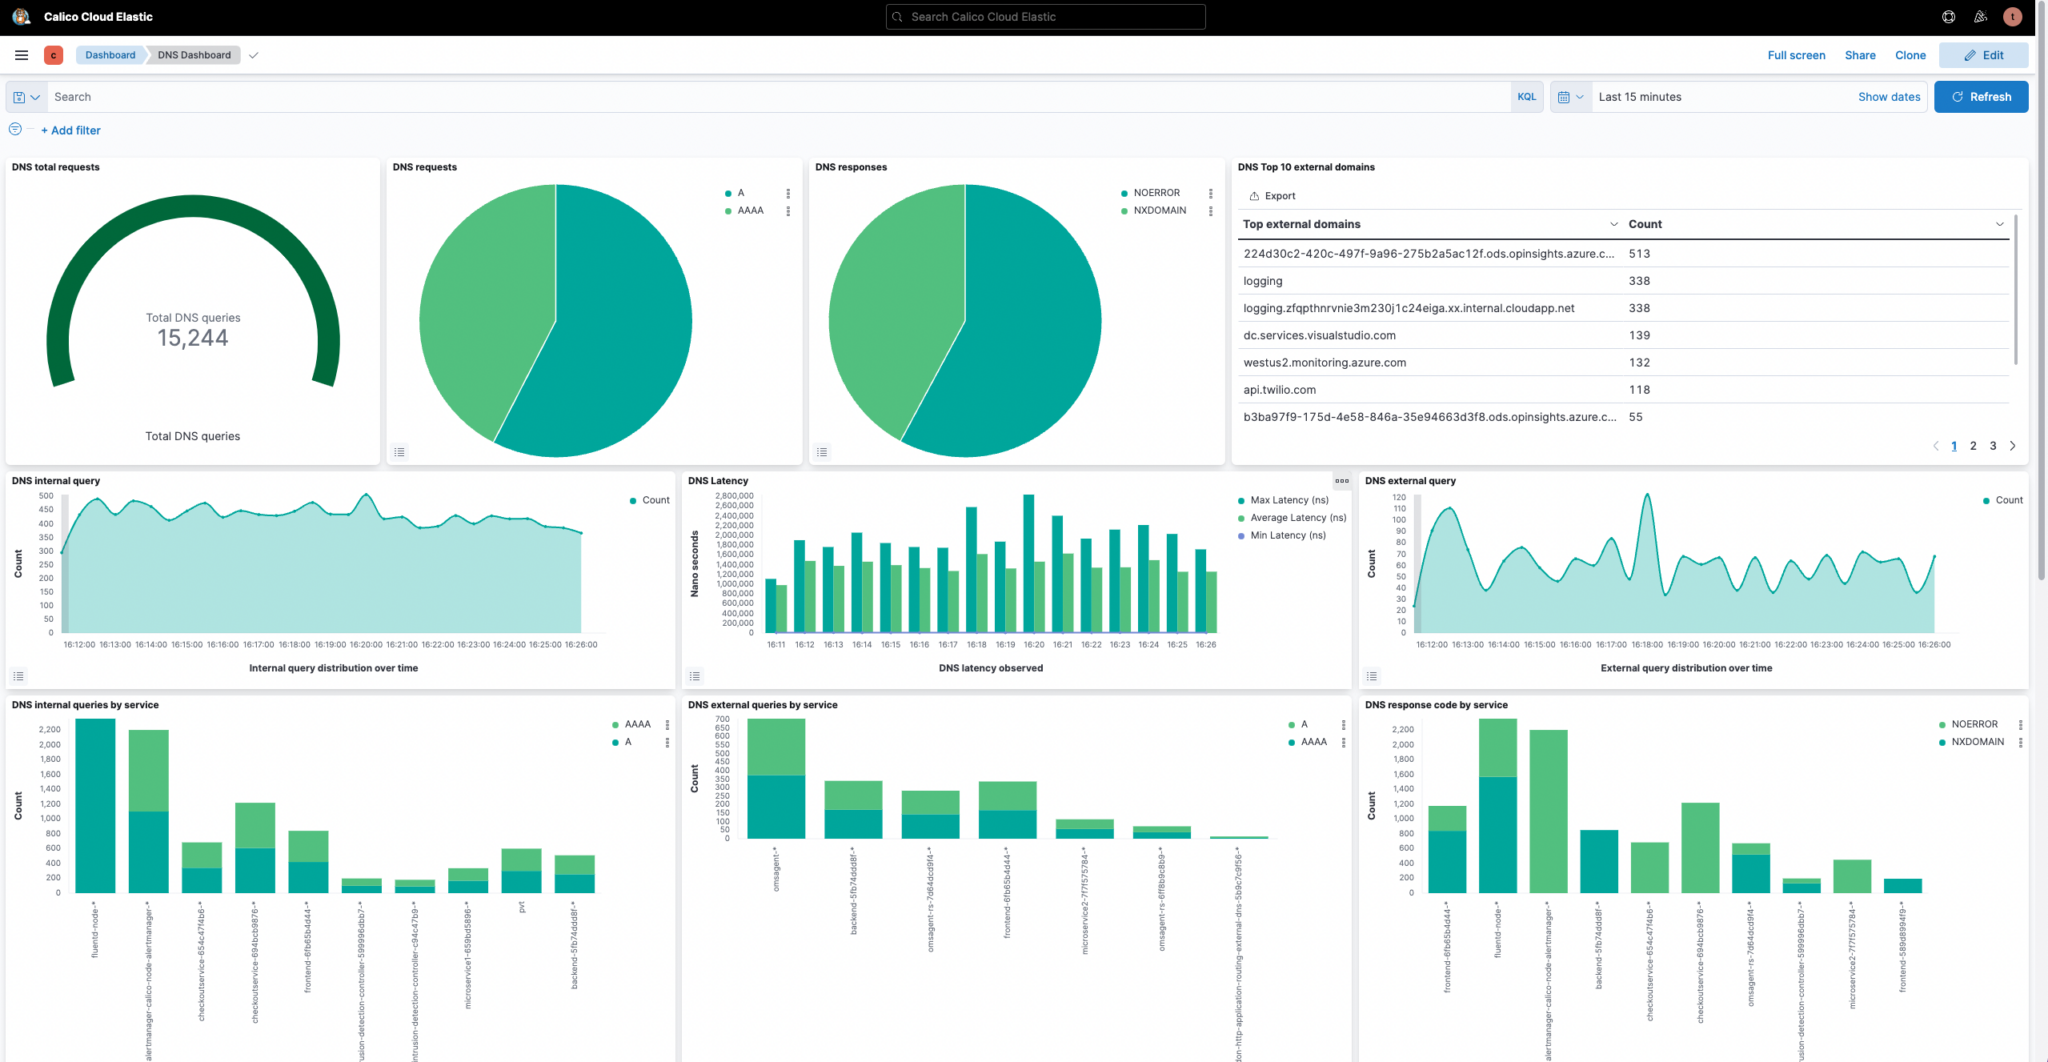Switch to the Dashboard breadcrumb tab

[110, 55]
